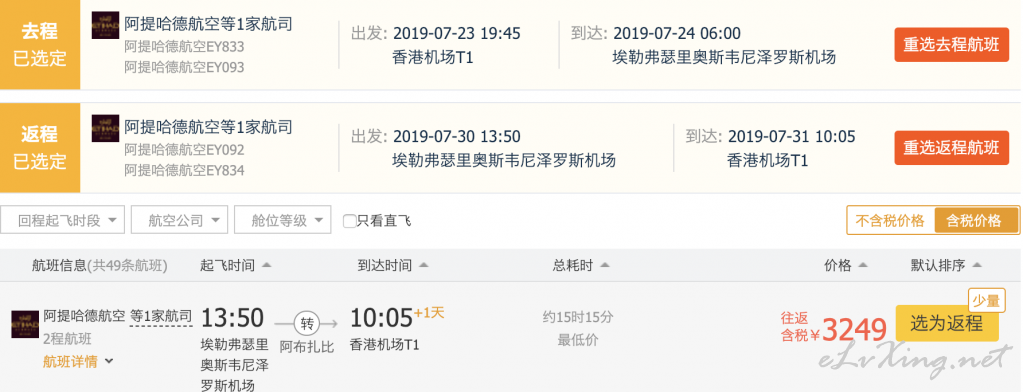Sort by 起飞时间 arrow icon
The image size is (1023, 392).
click(266, 265)
